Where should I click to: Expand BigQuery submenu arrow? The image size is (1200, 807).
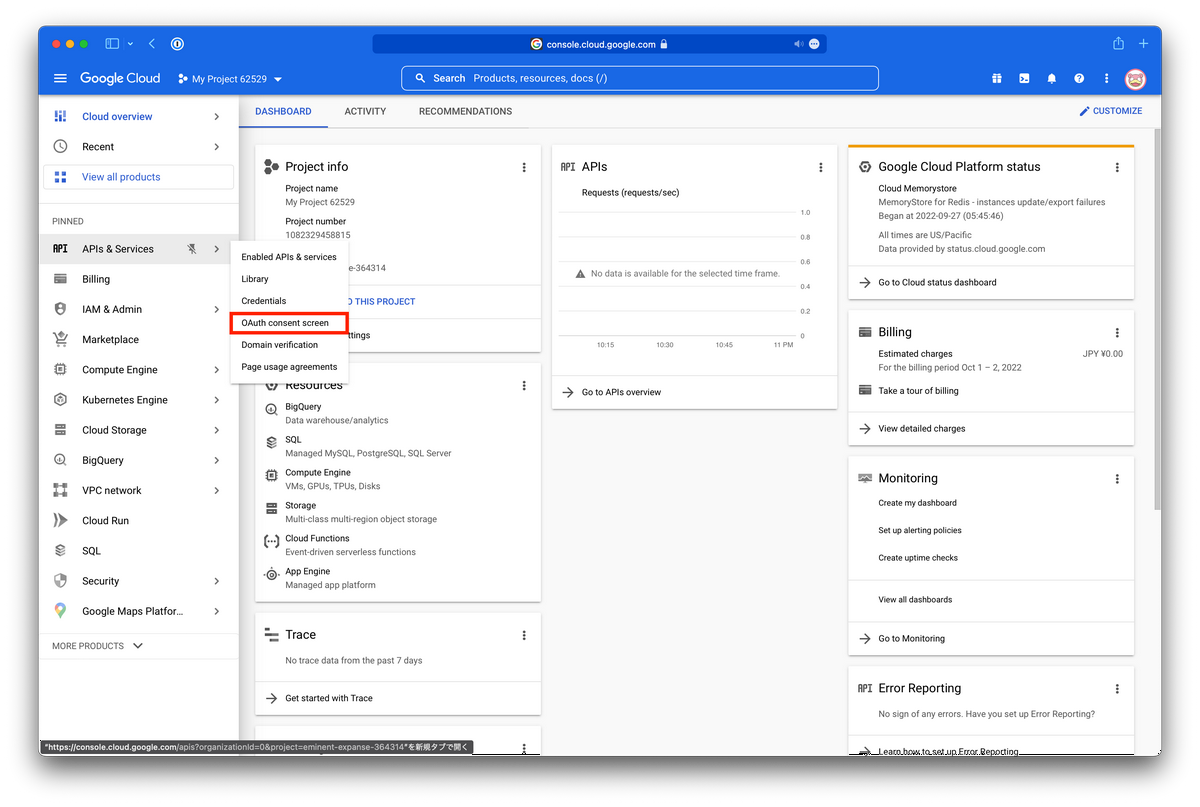[x=217, y=460]
